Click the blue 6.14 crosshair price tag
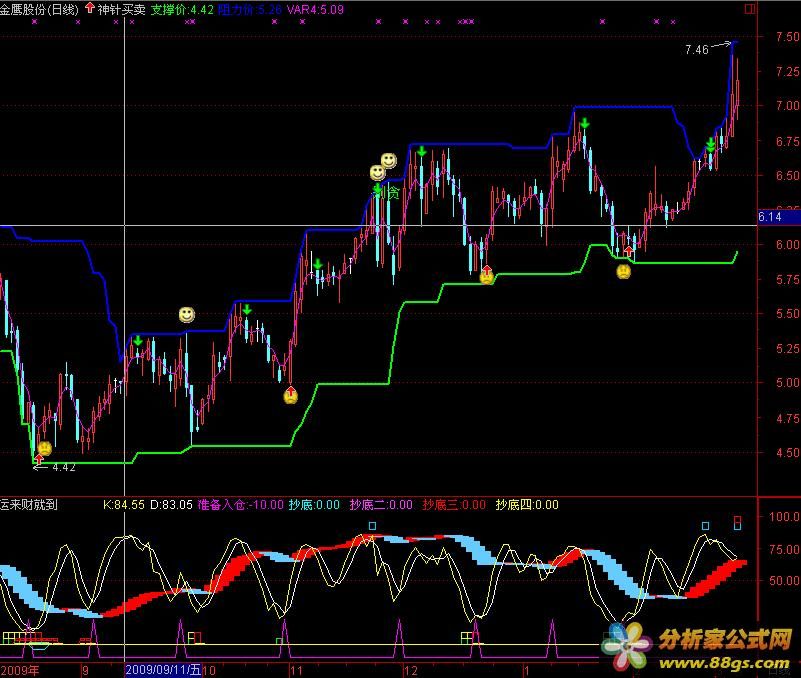The image size is (801, 678). pos(779,217)
